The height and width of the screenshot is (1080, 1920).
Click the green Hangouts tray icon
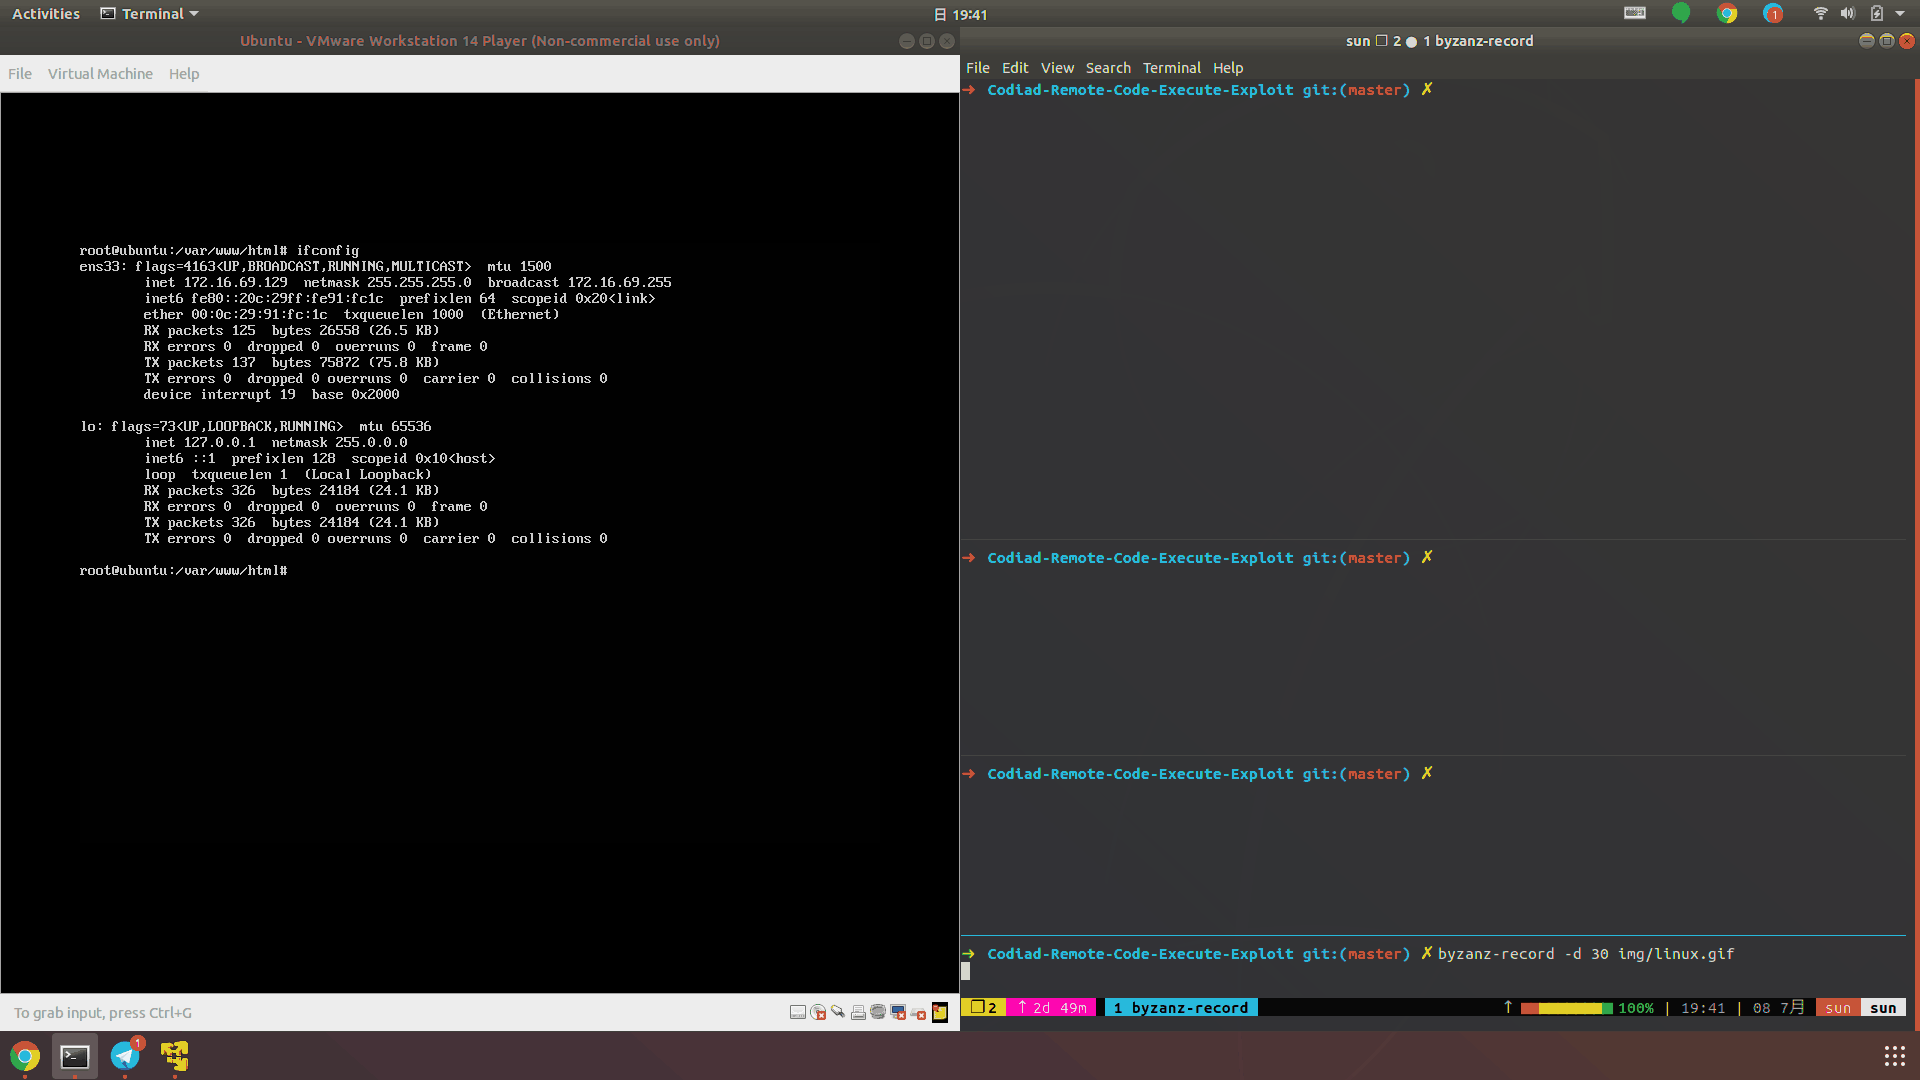tap(1681, 13)
